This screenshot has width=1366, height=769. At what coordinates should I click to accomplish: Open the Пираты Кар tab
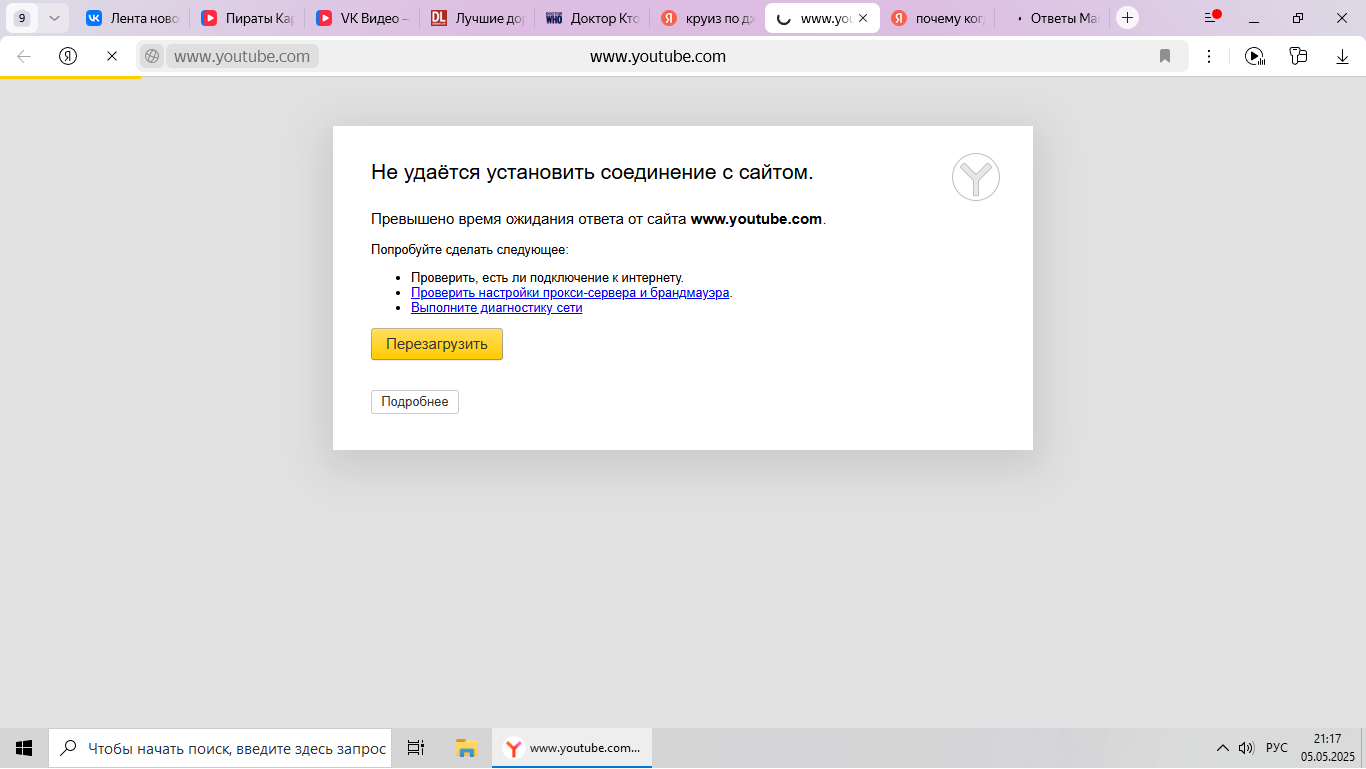click(247, 18)
